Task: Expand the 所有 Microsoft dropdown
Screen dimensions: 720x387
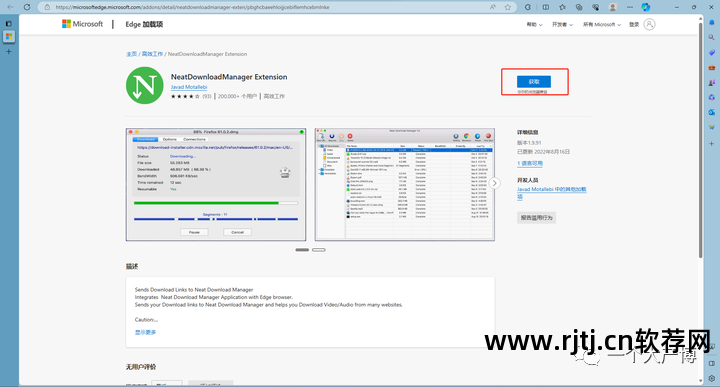Action: [602, 25]
